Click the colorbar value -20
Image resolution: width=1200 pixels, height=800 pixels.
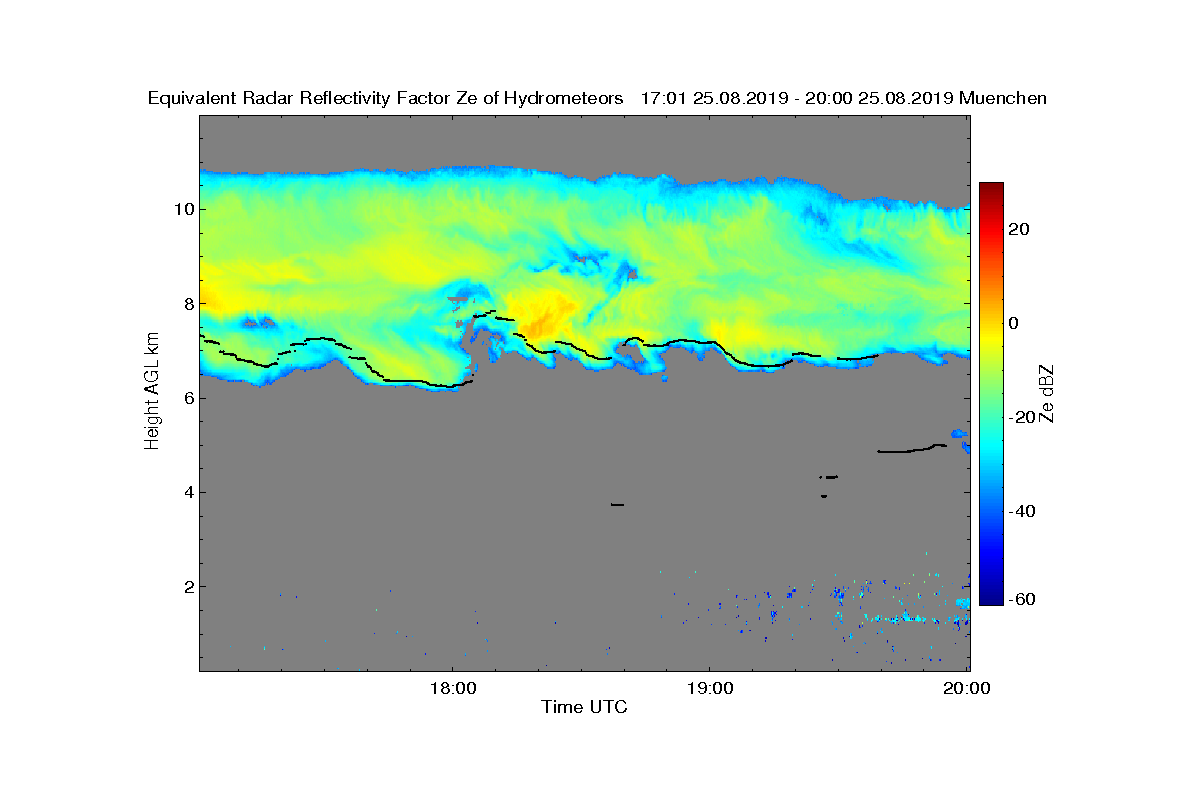click(1022, 417)
